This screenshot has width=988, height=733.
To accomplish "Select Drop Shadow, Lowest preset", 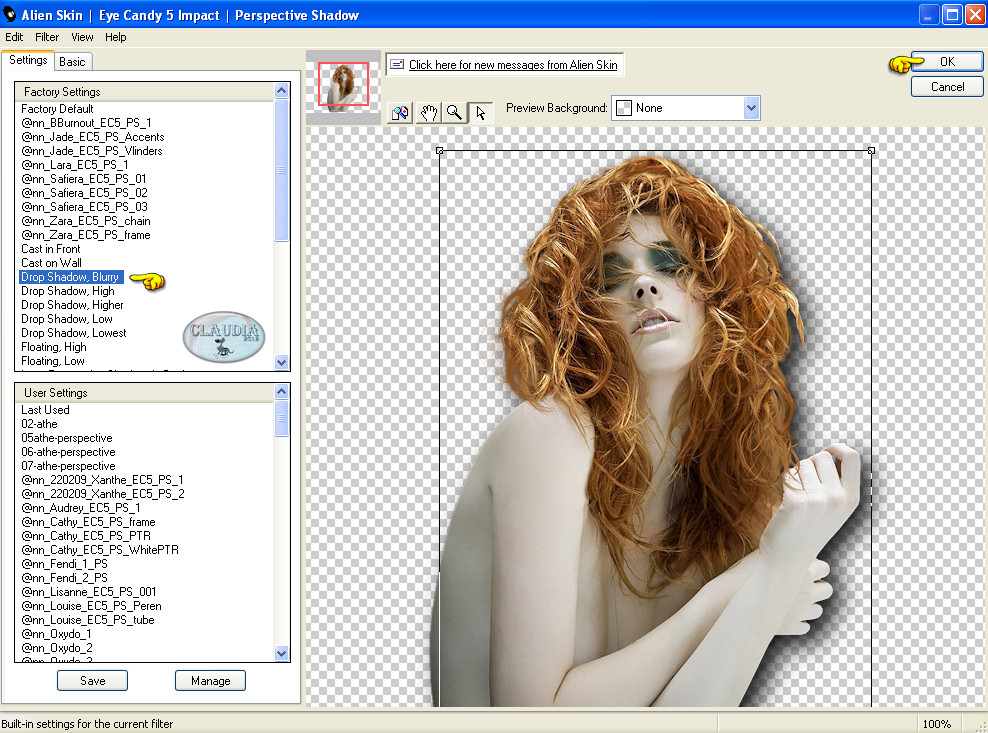I will coord(74,333).
